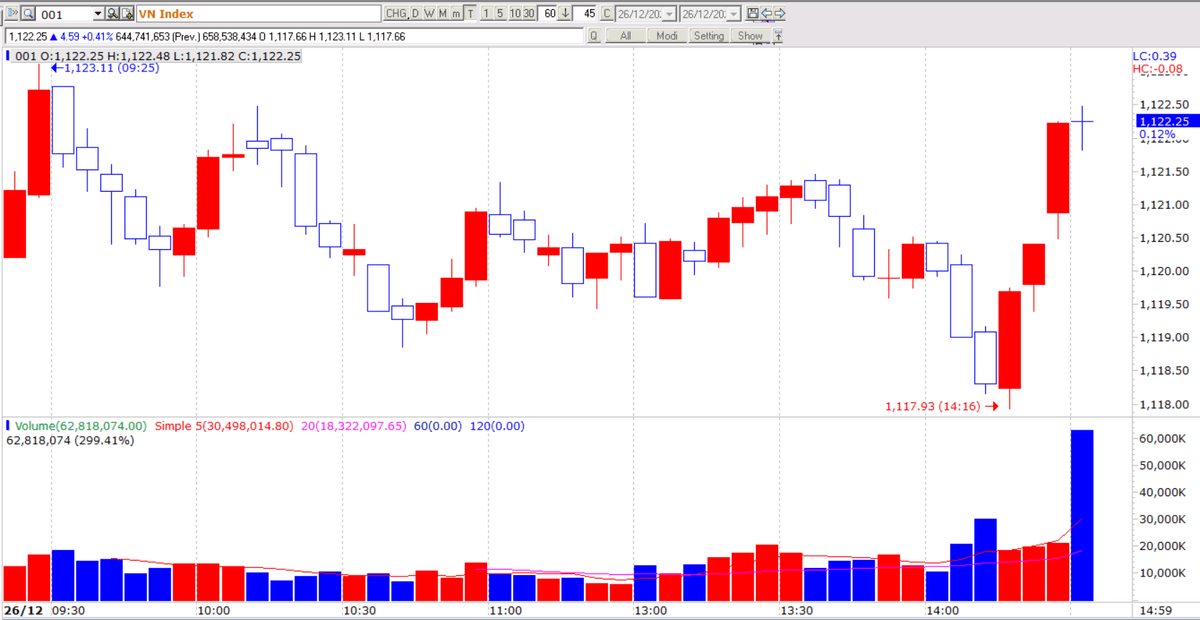
Task: Click the save chart floppy disk icon
Action: (752, 14)
